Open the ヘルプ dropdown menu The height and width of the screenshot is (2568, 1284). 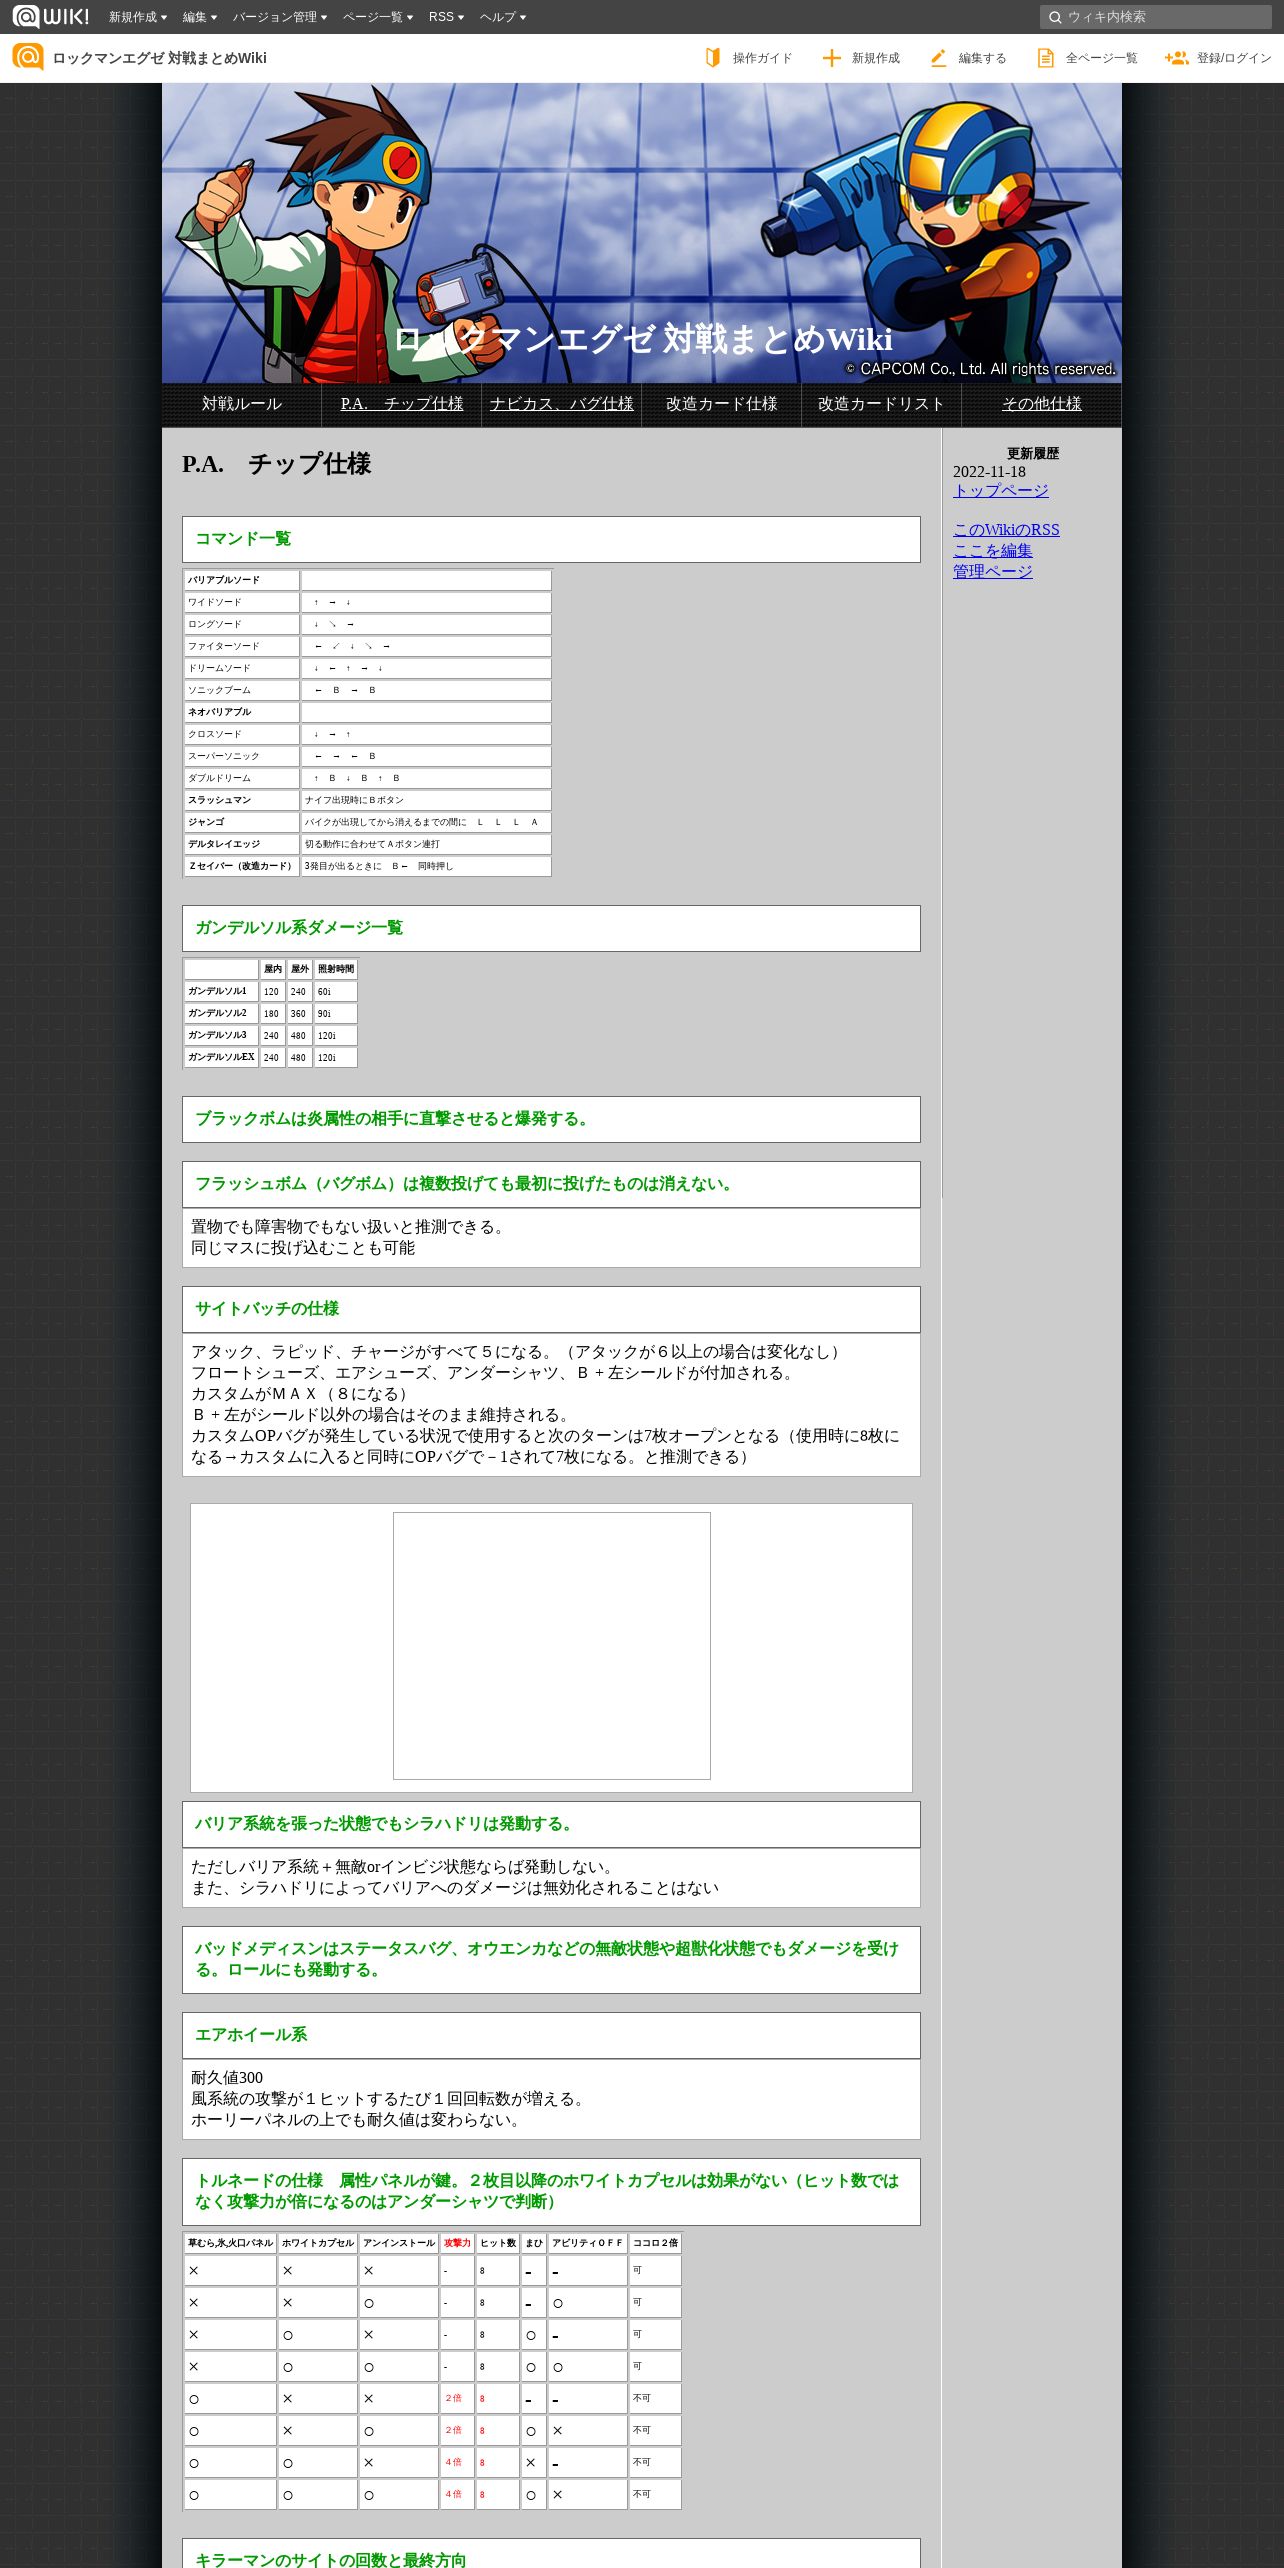(x=502, y=17)
